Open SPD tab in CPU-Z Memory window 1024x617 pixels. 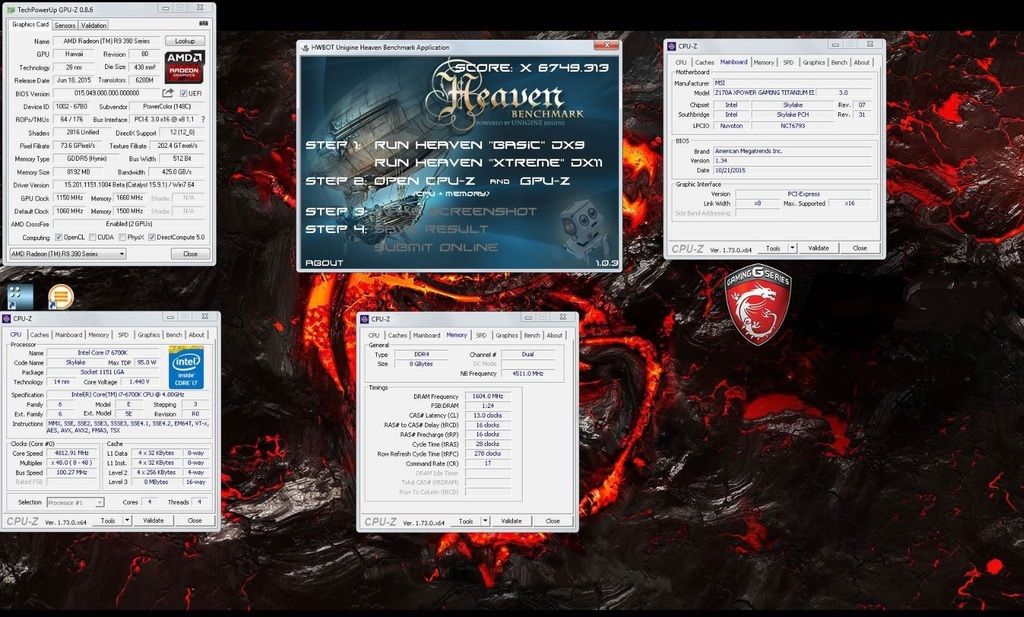point(481,335)
